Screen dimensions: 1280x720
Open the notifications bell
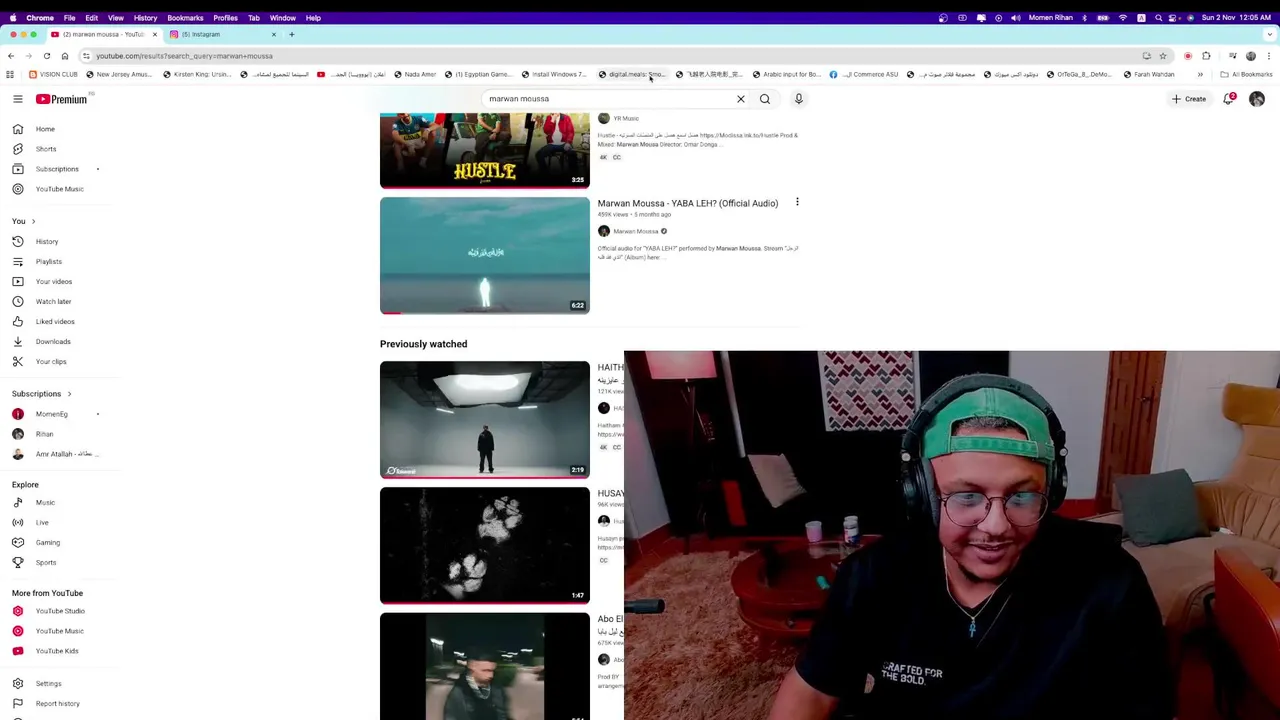[x=1228, y=99]
